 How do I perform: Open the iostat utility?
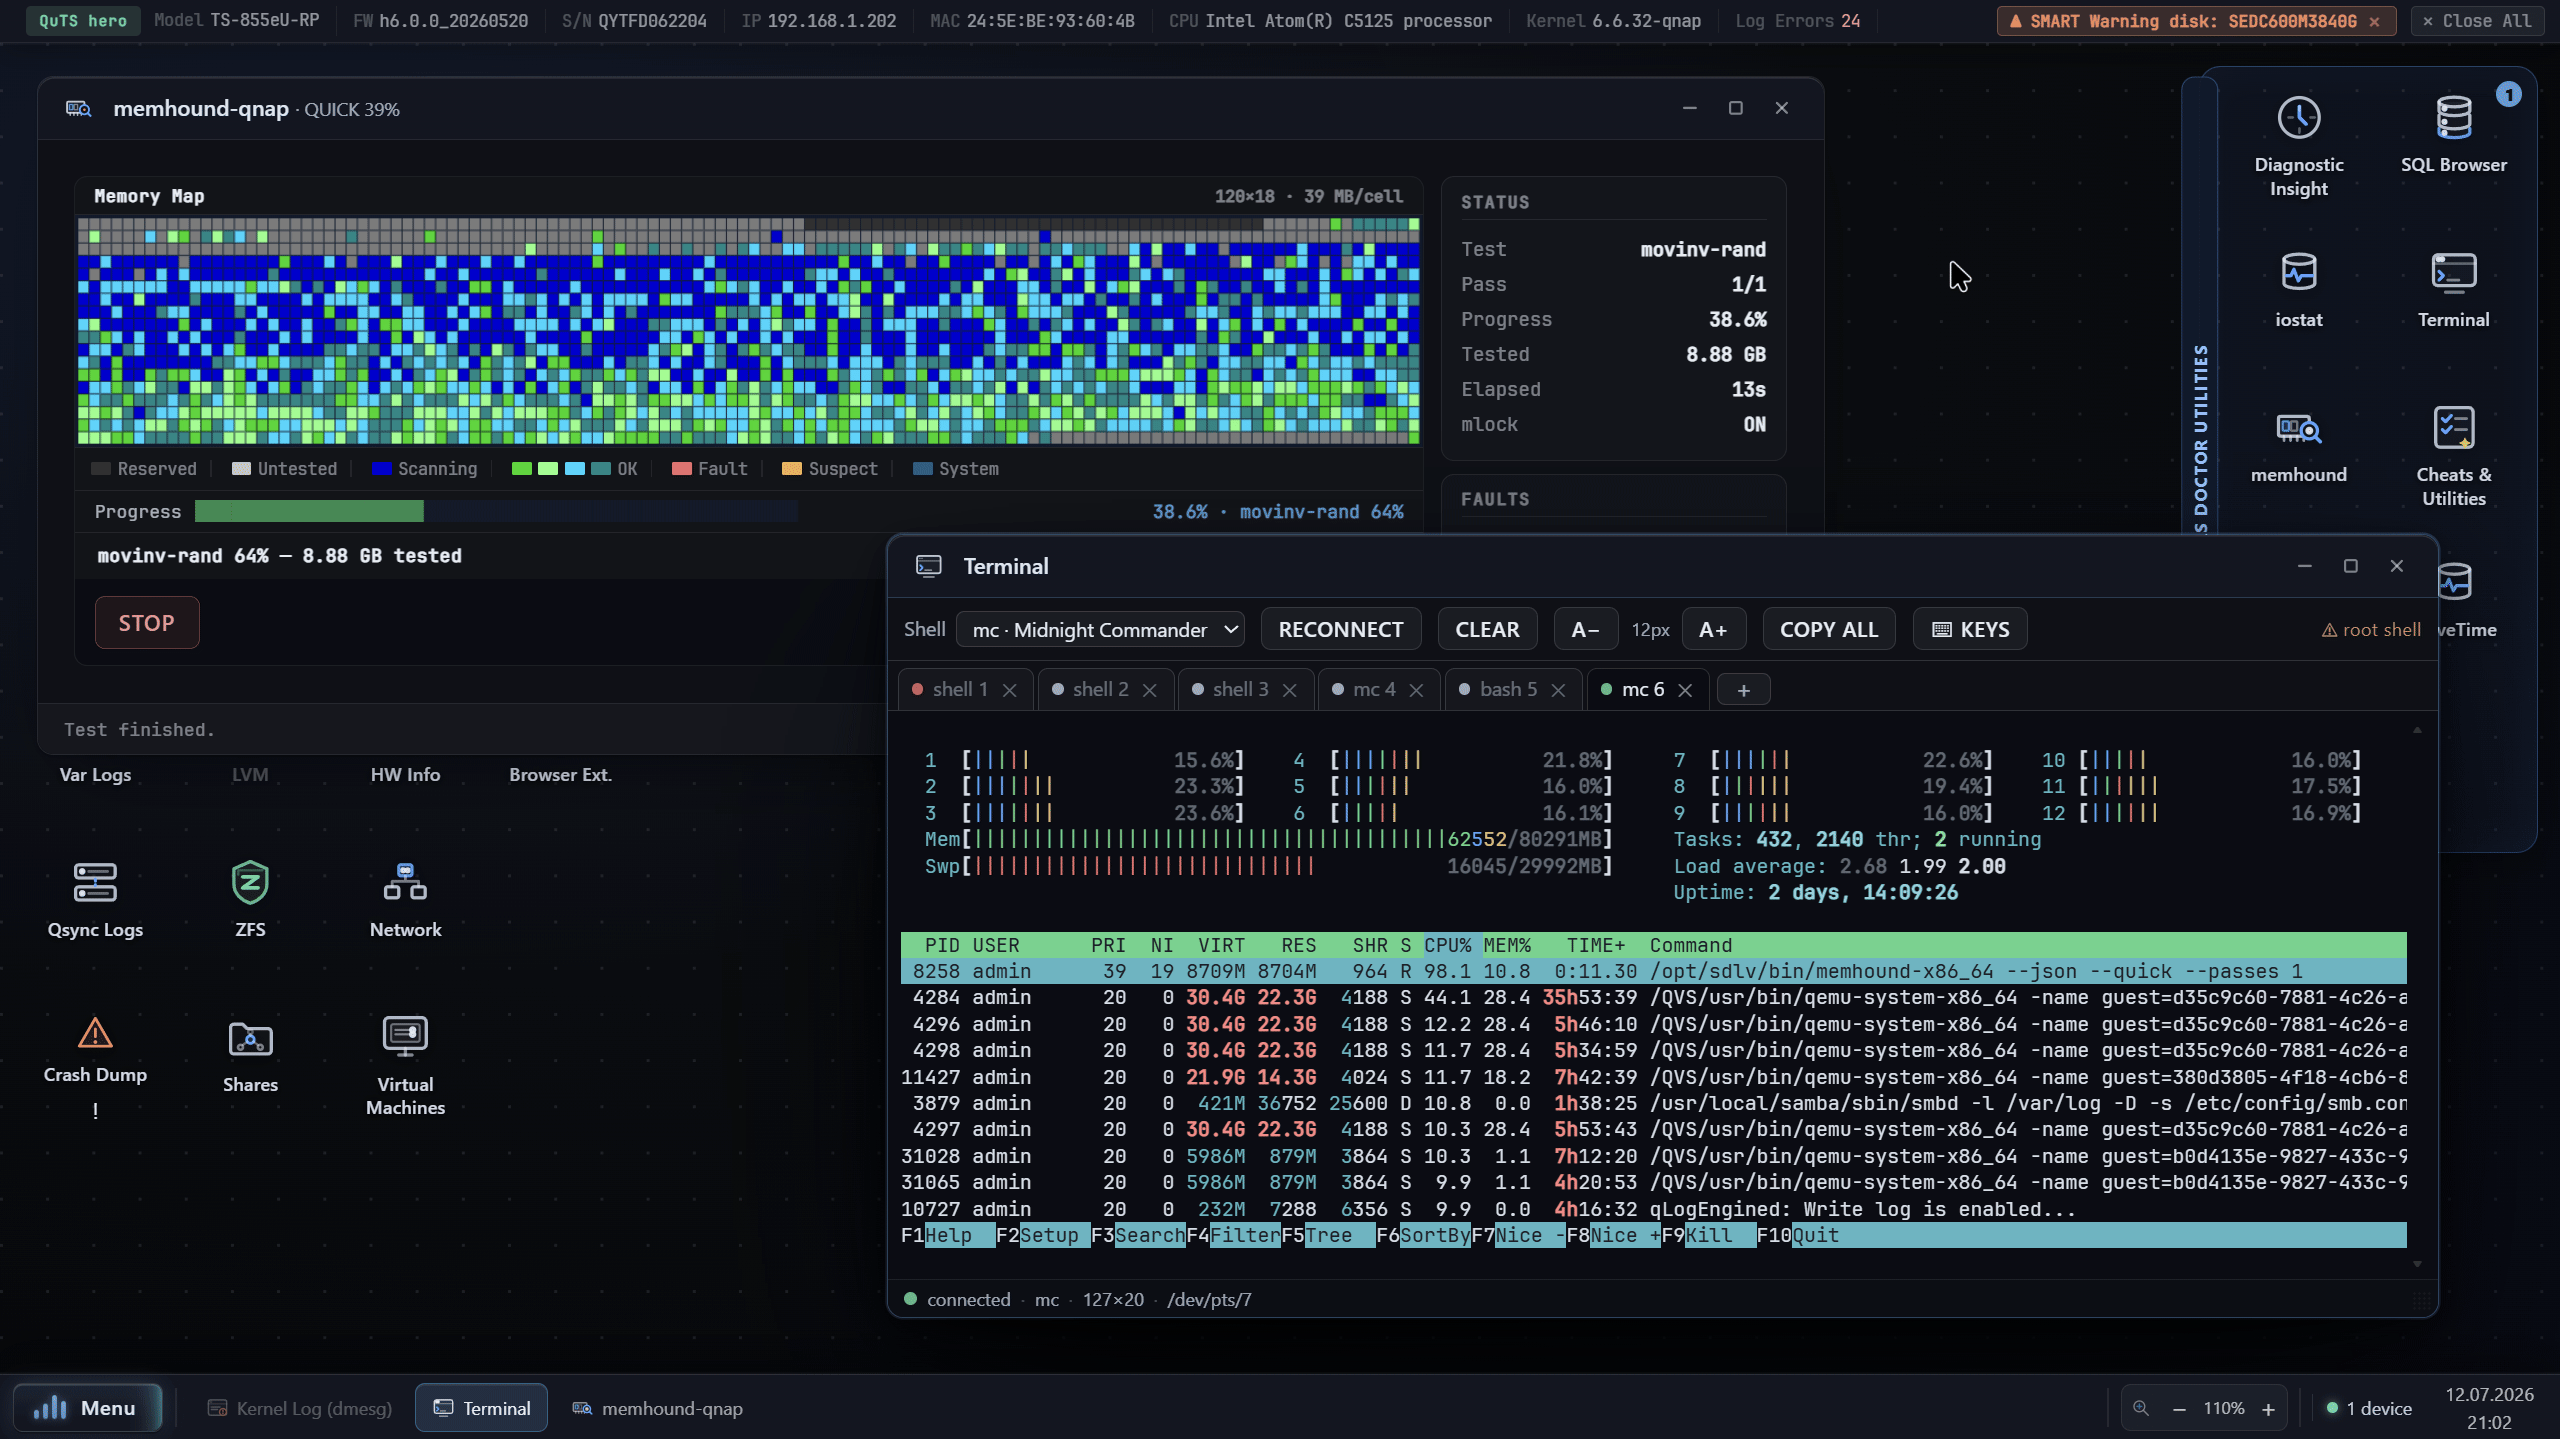point(2298,288)
